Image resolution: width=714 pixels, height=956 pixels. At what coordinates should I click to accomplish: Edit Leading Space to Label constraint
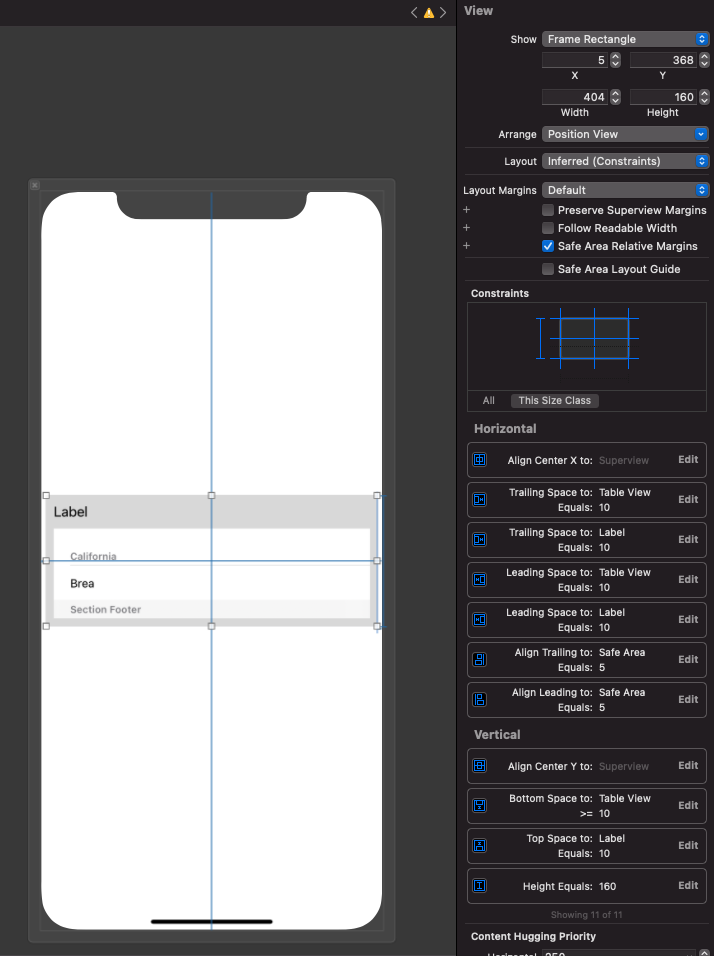point(688,619)
